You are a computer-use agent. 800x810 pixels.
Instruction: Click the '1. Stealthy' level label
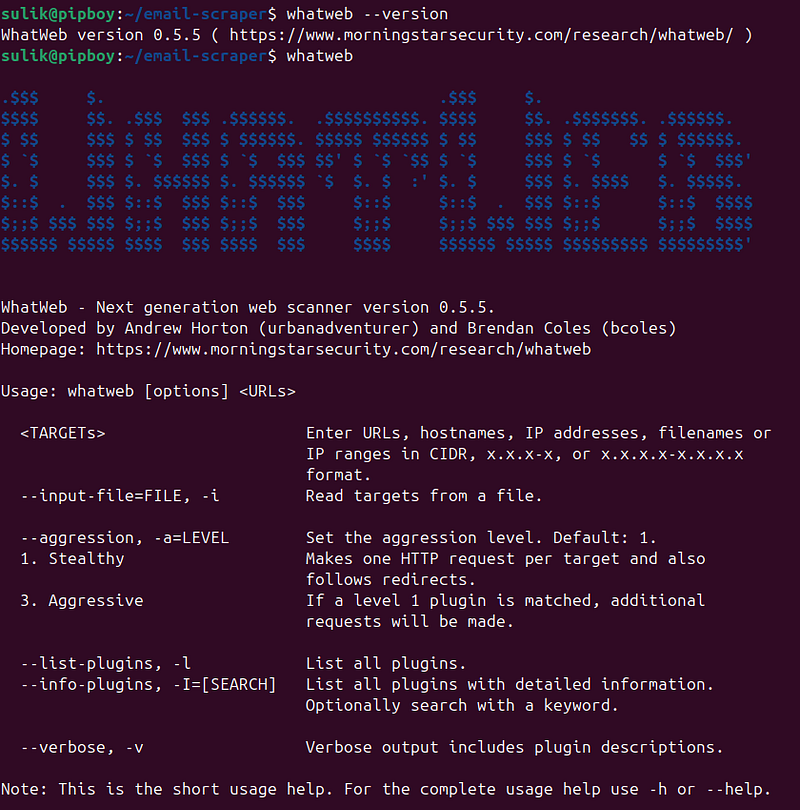[x=72, y=559]
